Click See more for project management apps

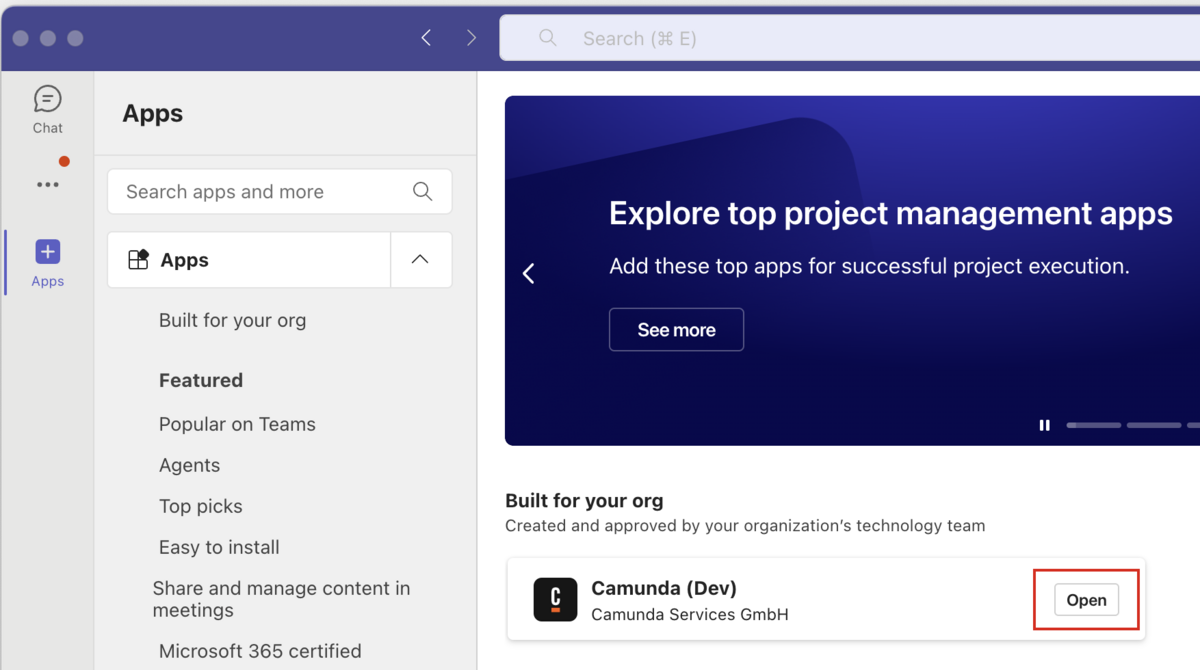pyautogui.click(x=676, y=329)
